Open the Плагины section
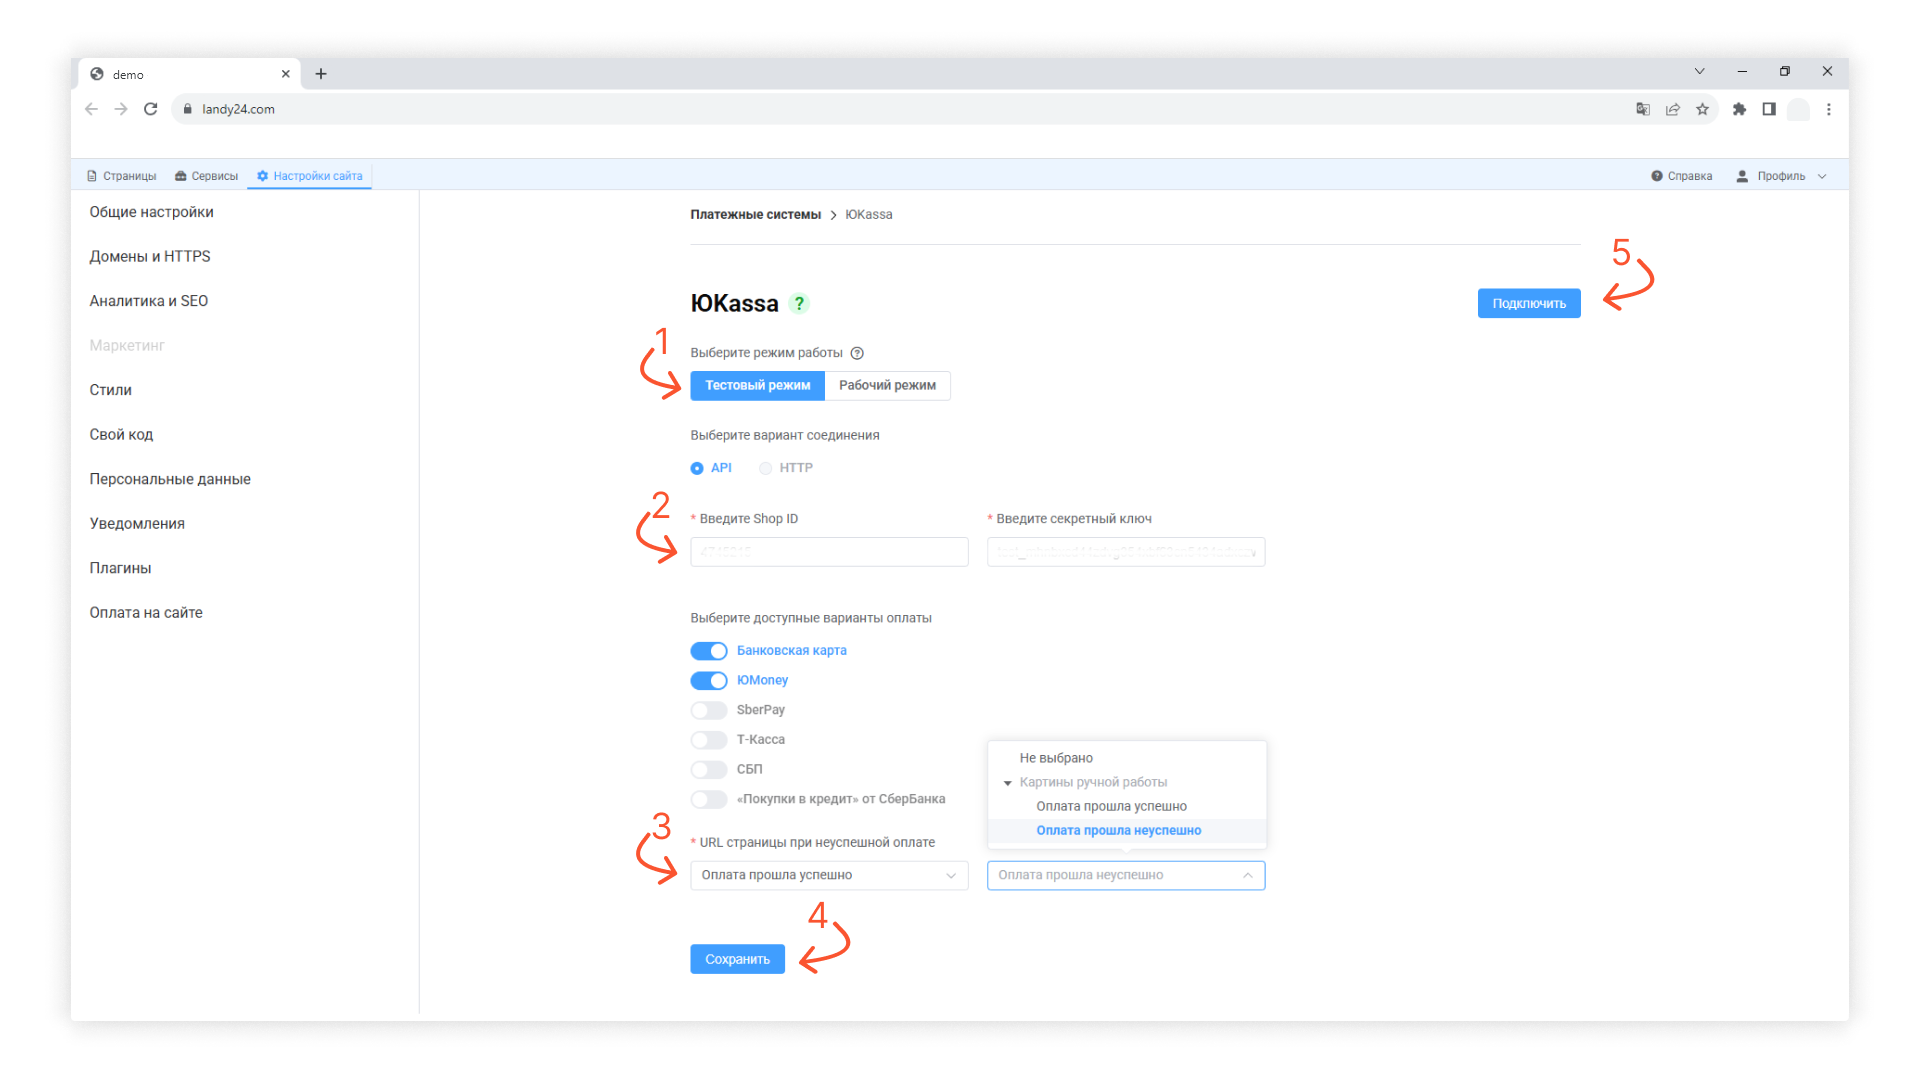 [x=120, y=568]
